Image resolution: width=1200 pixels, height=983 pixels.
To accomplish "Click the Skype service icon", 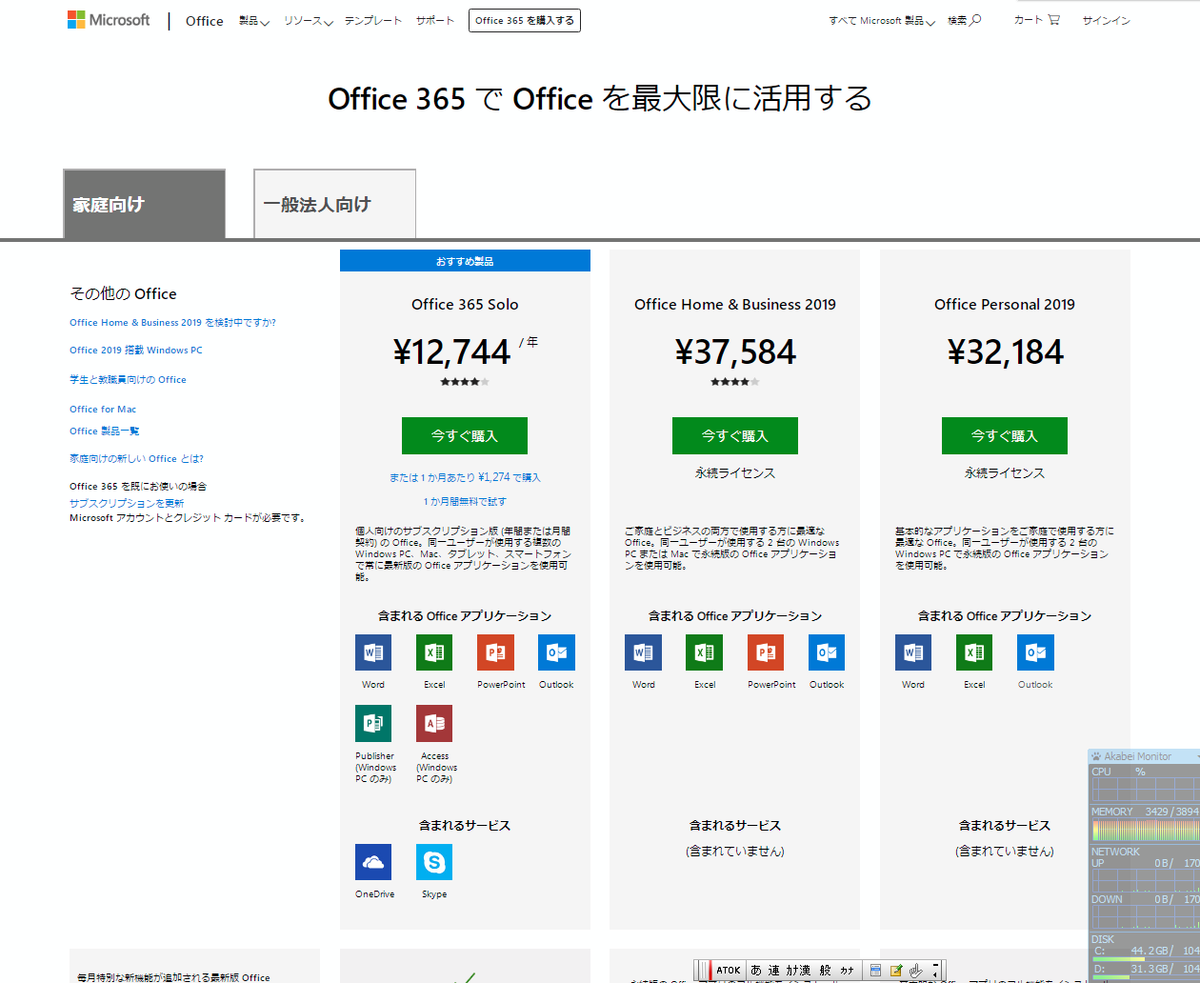I will tap(434, 862).
